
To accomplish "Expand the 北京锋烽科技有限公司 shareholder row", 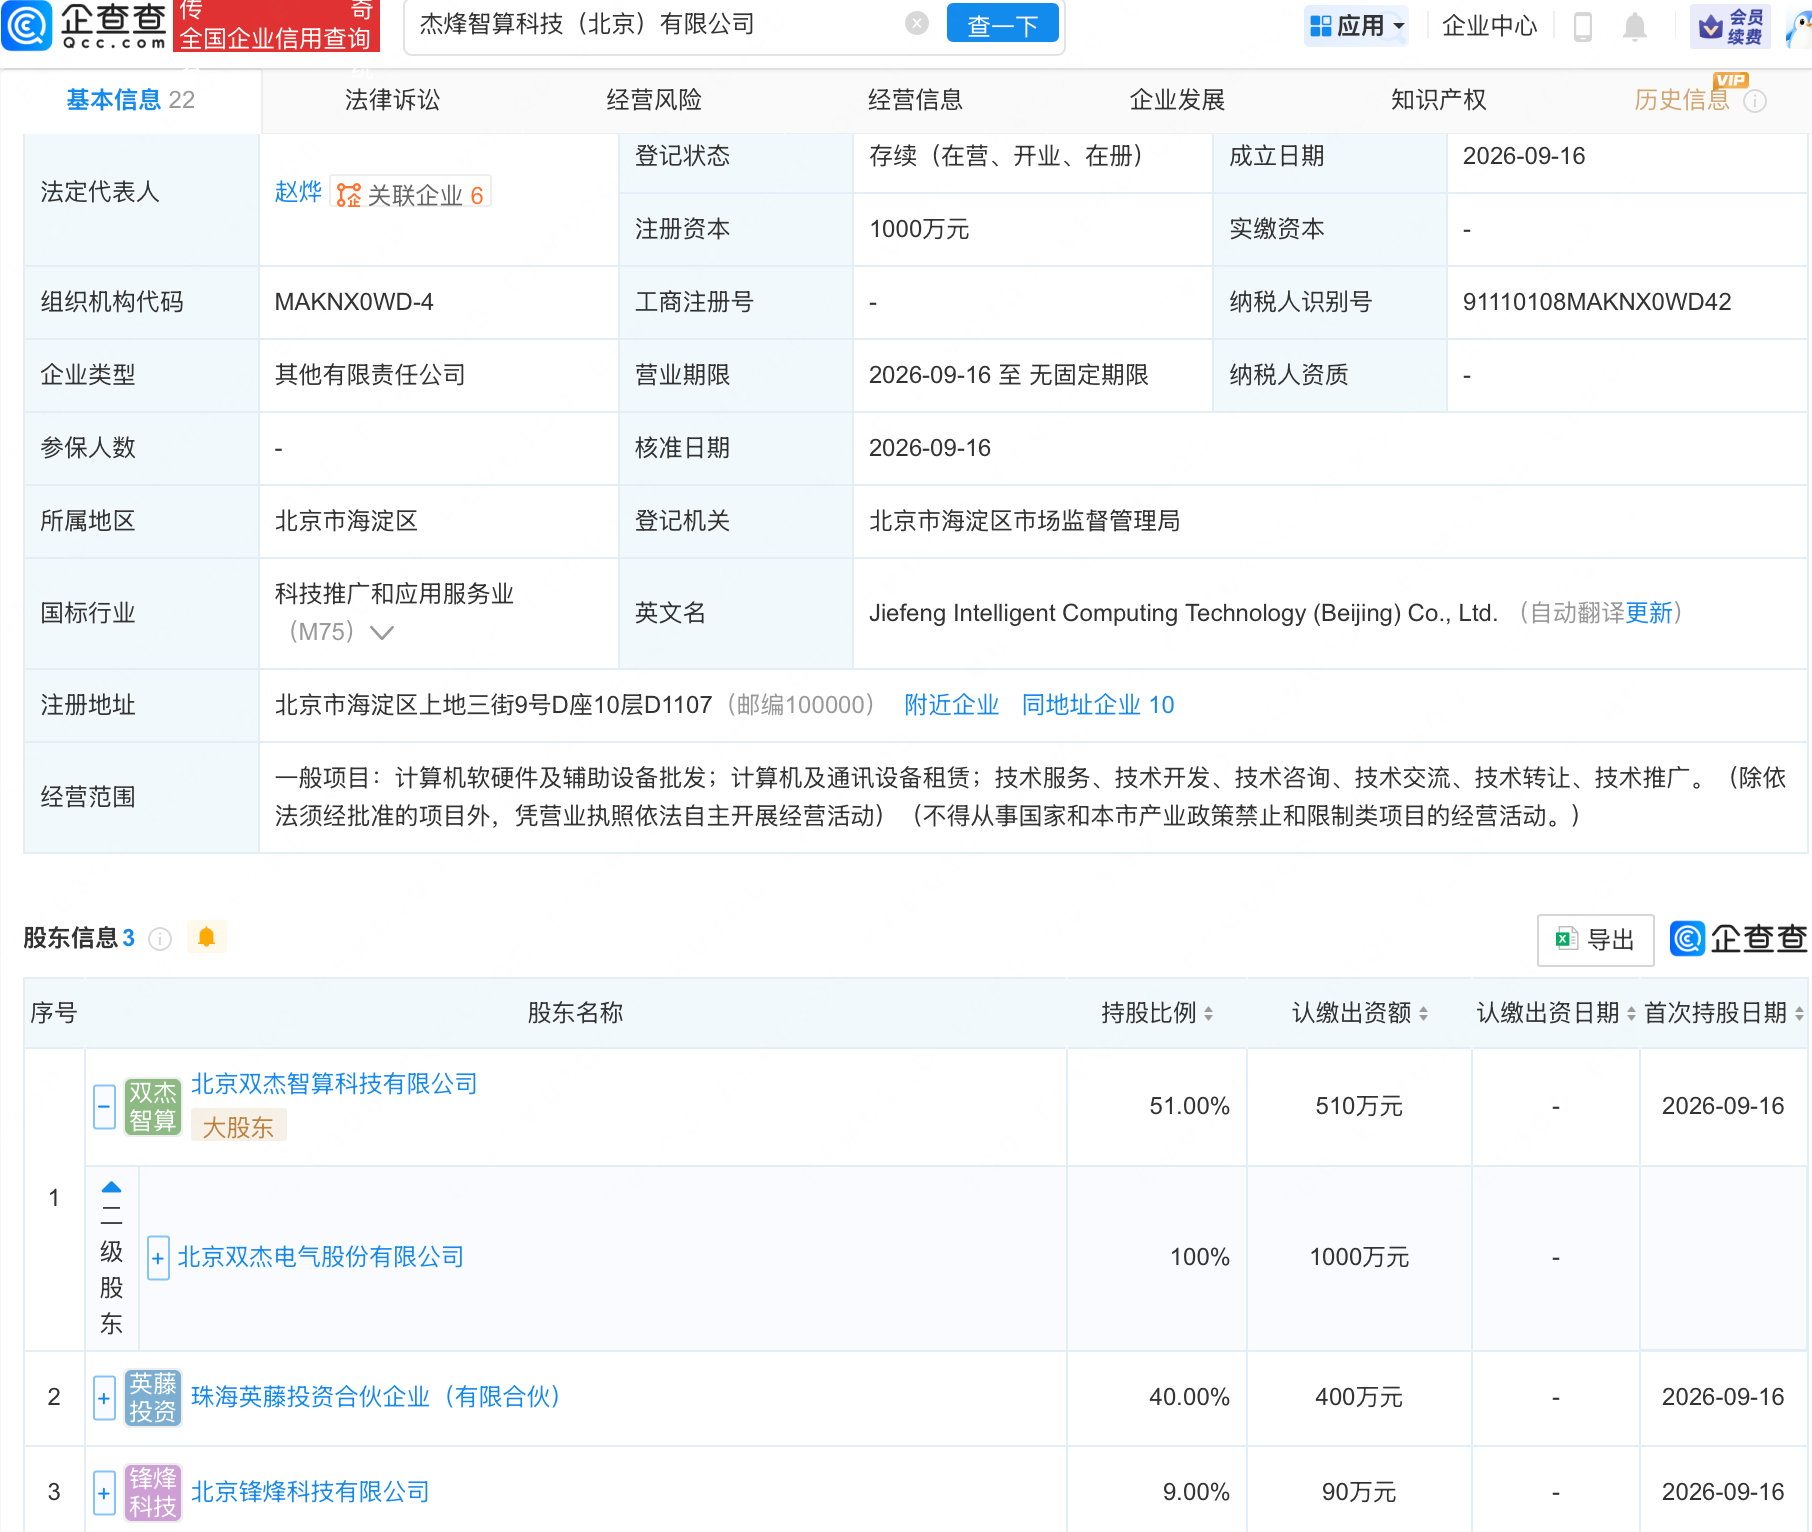I will point(104,1492).
